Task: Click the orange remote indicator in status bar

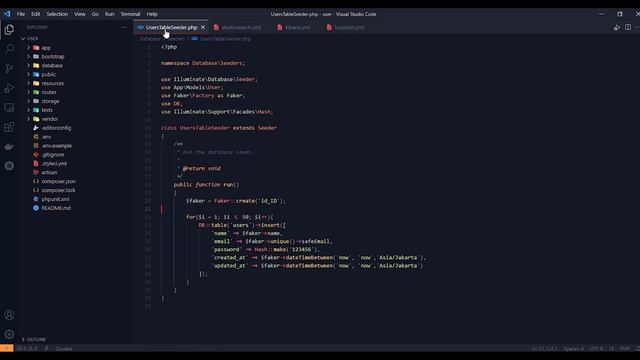Action: click(7, 349)
